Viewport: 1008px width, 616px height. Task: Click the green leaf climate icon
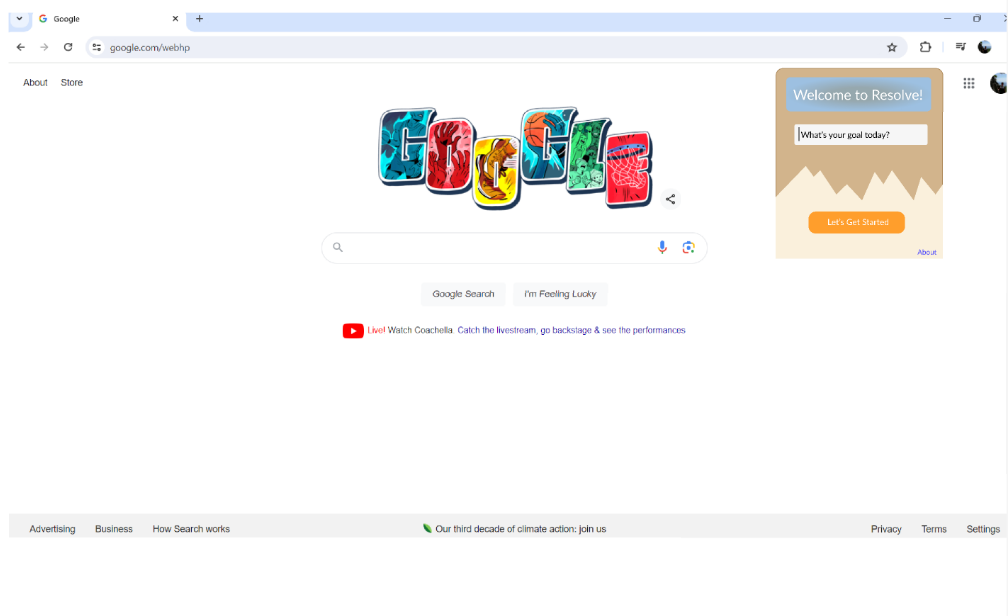tap(427, 528)
